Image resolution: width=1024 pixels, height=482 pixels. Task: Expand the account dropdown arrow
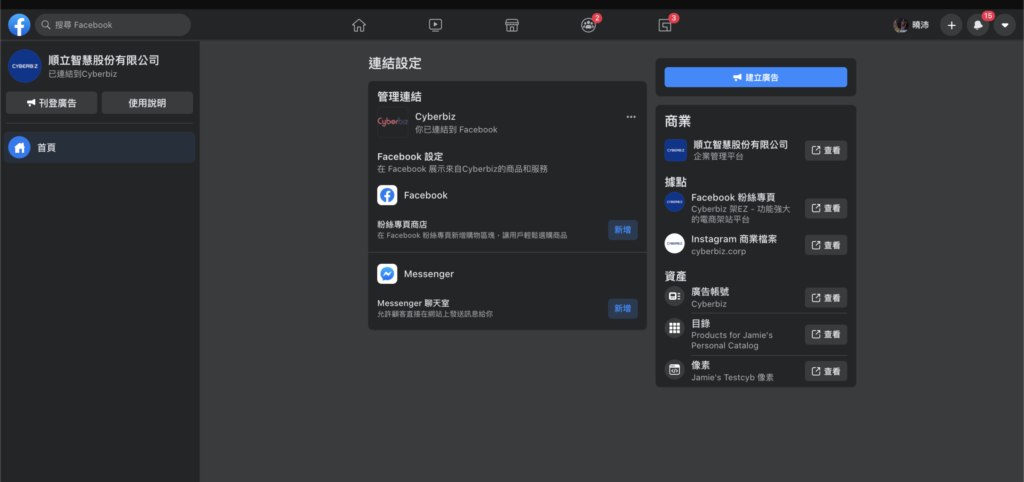(x=1004, y=25)
